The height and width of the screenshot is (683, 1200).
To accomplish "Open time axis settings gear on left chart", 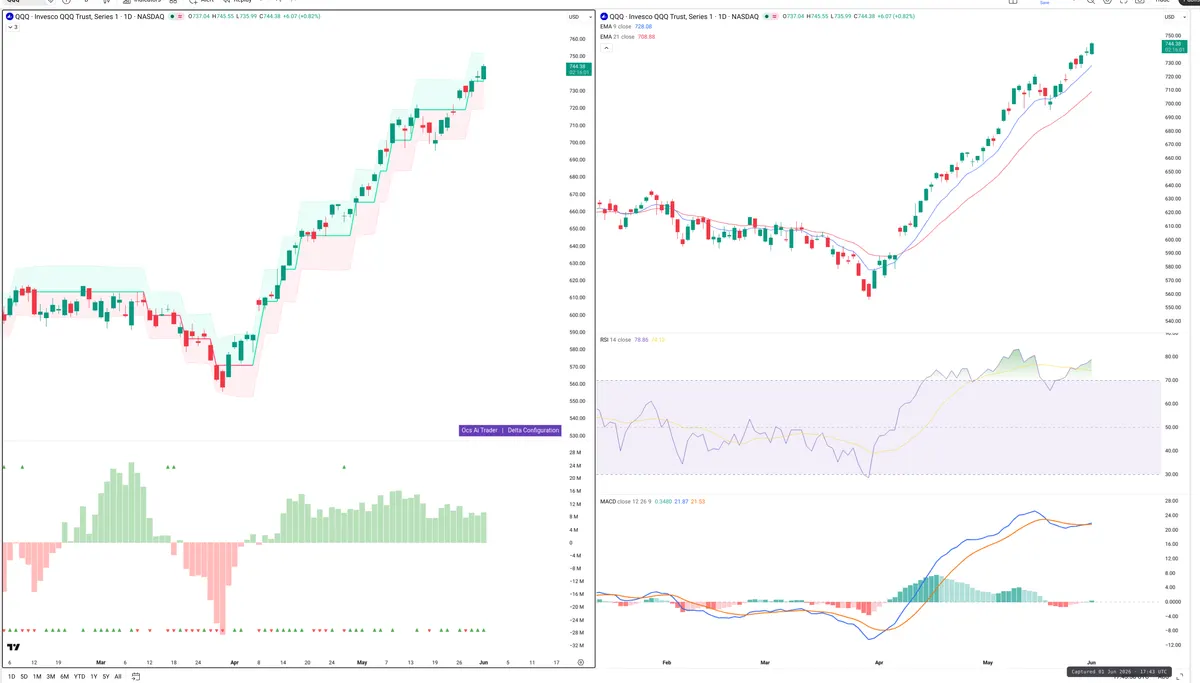I will tap(580, 662).
